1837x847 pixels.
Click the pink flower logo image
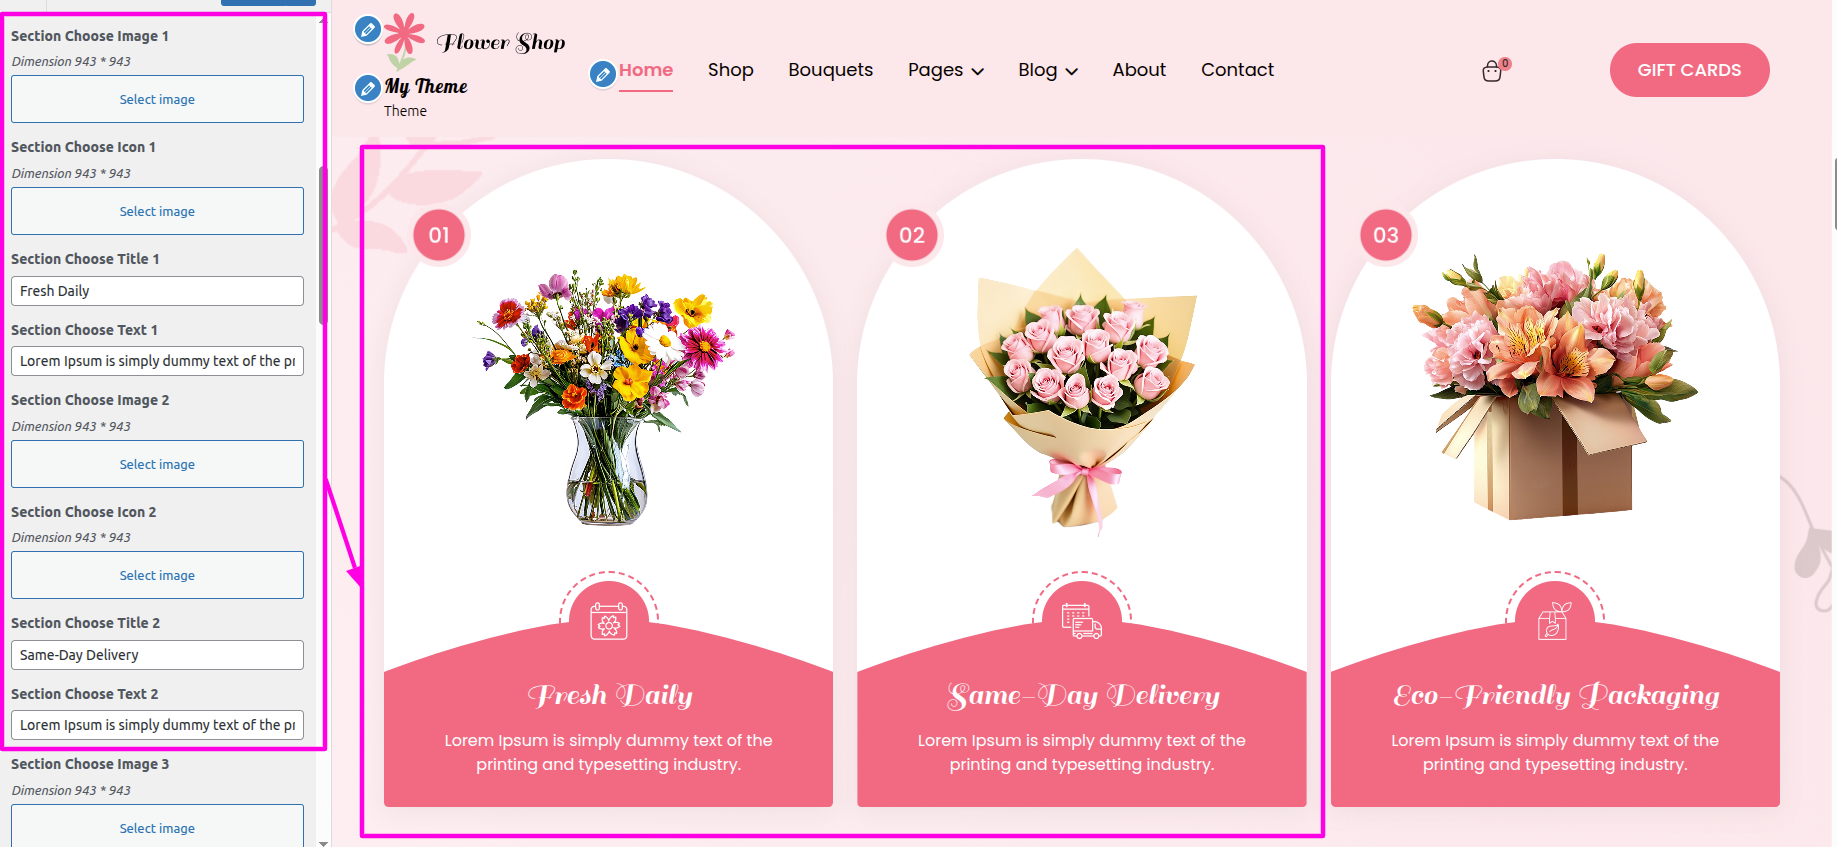click(x=404, y=40)
